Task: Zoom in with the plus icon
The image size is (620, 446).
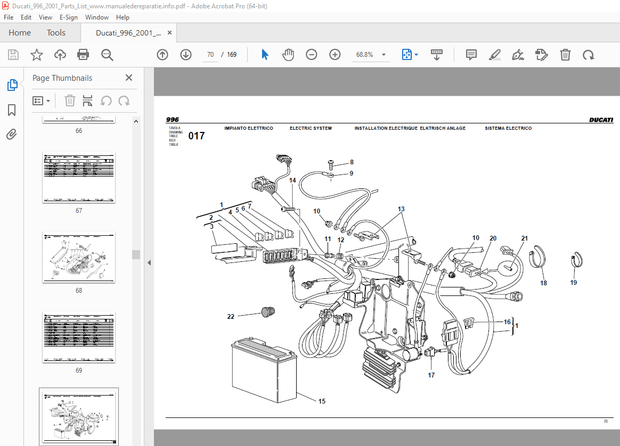Action: 335,55
